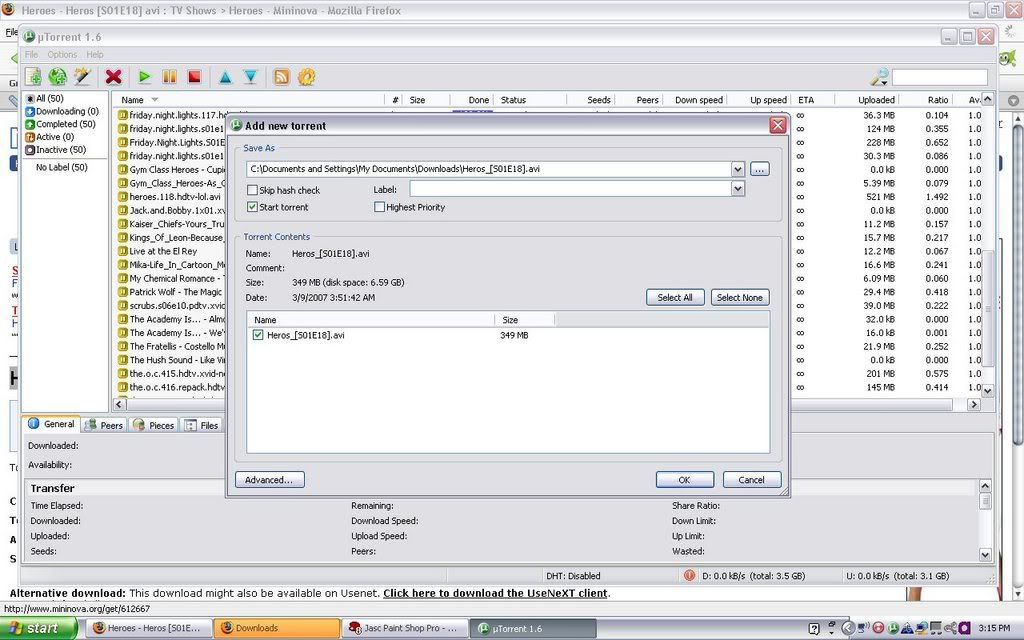
Task: Switch to the Pieces tab
Action: click(x=153, y=425)
